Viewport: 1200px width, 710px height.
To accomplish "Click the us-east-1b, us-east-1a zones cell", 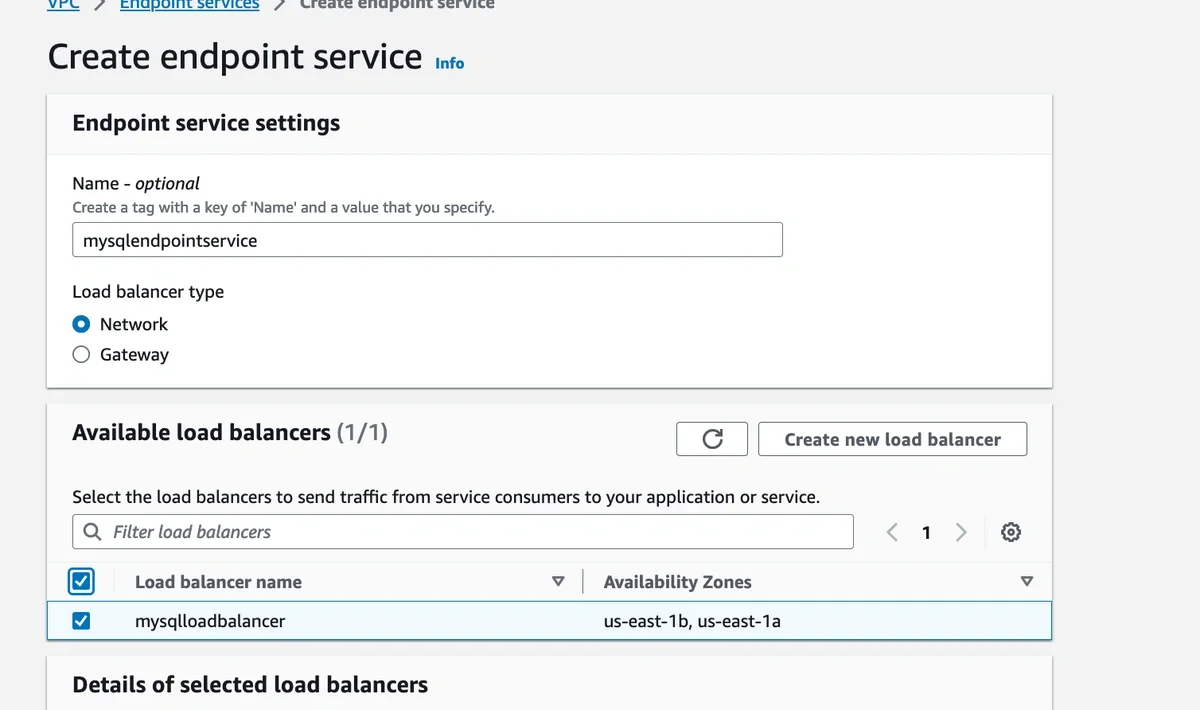I will point(692,621).
